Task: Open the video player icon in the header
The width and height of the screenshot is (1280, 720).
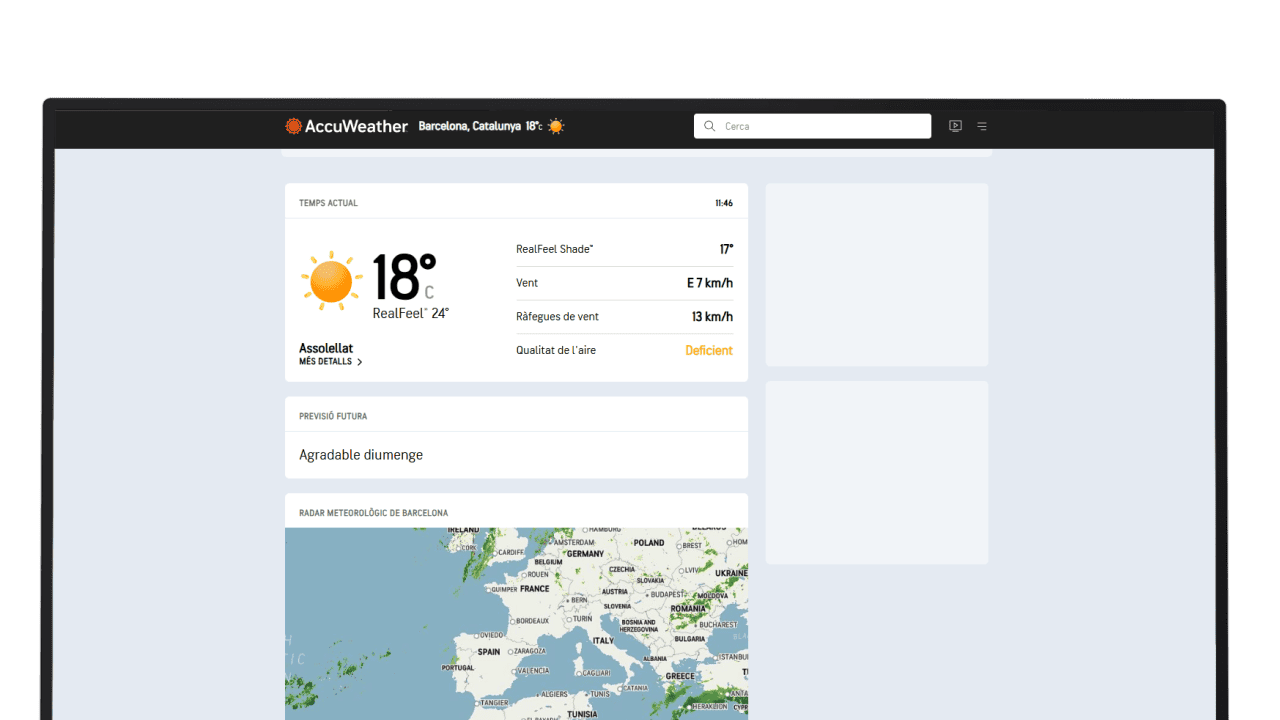Action: [x=955, y=126]
